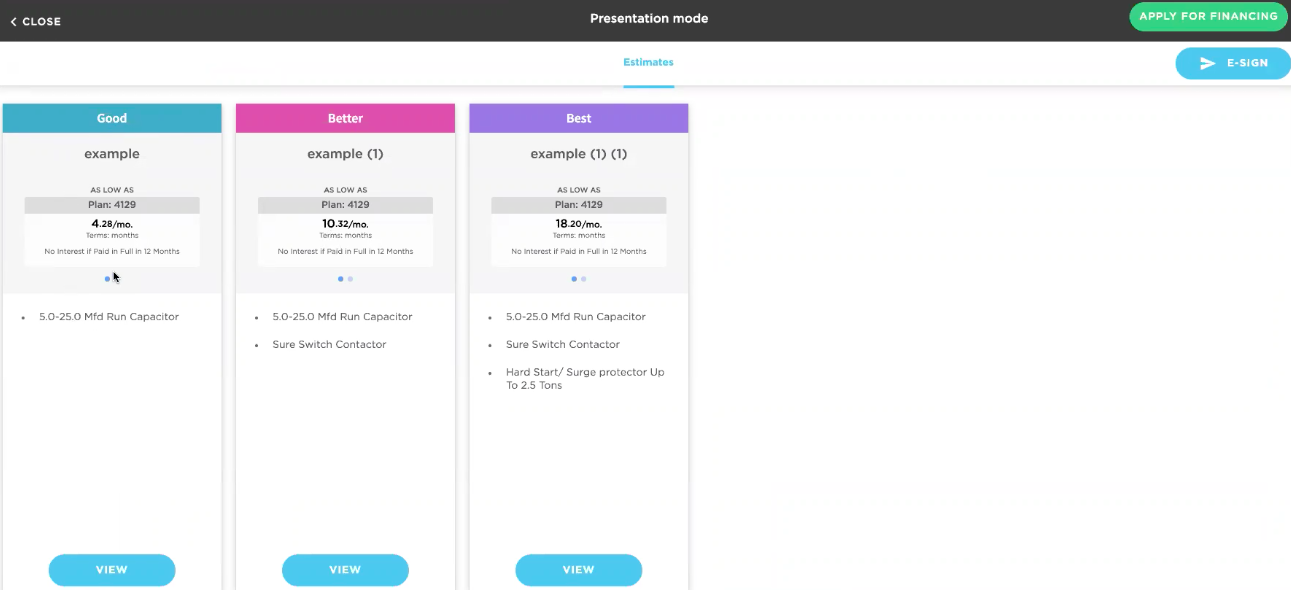Select the second carousel dot under Best plan
Screen dimensions: 1291x590
coord(584,279)
